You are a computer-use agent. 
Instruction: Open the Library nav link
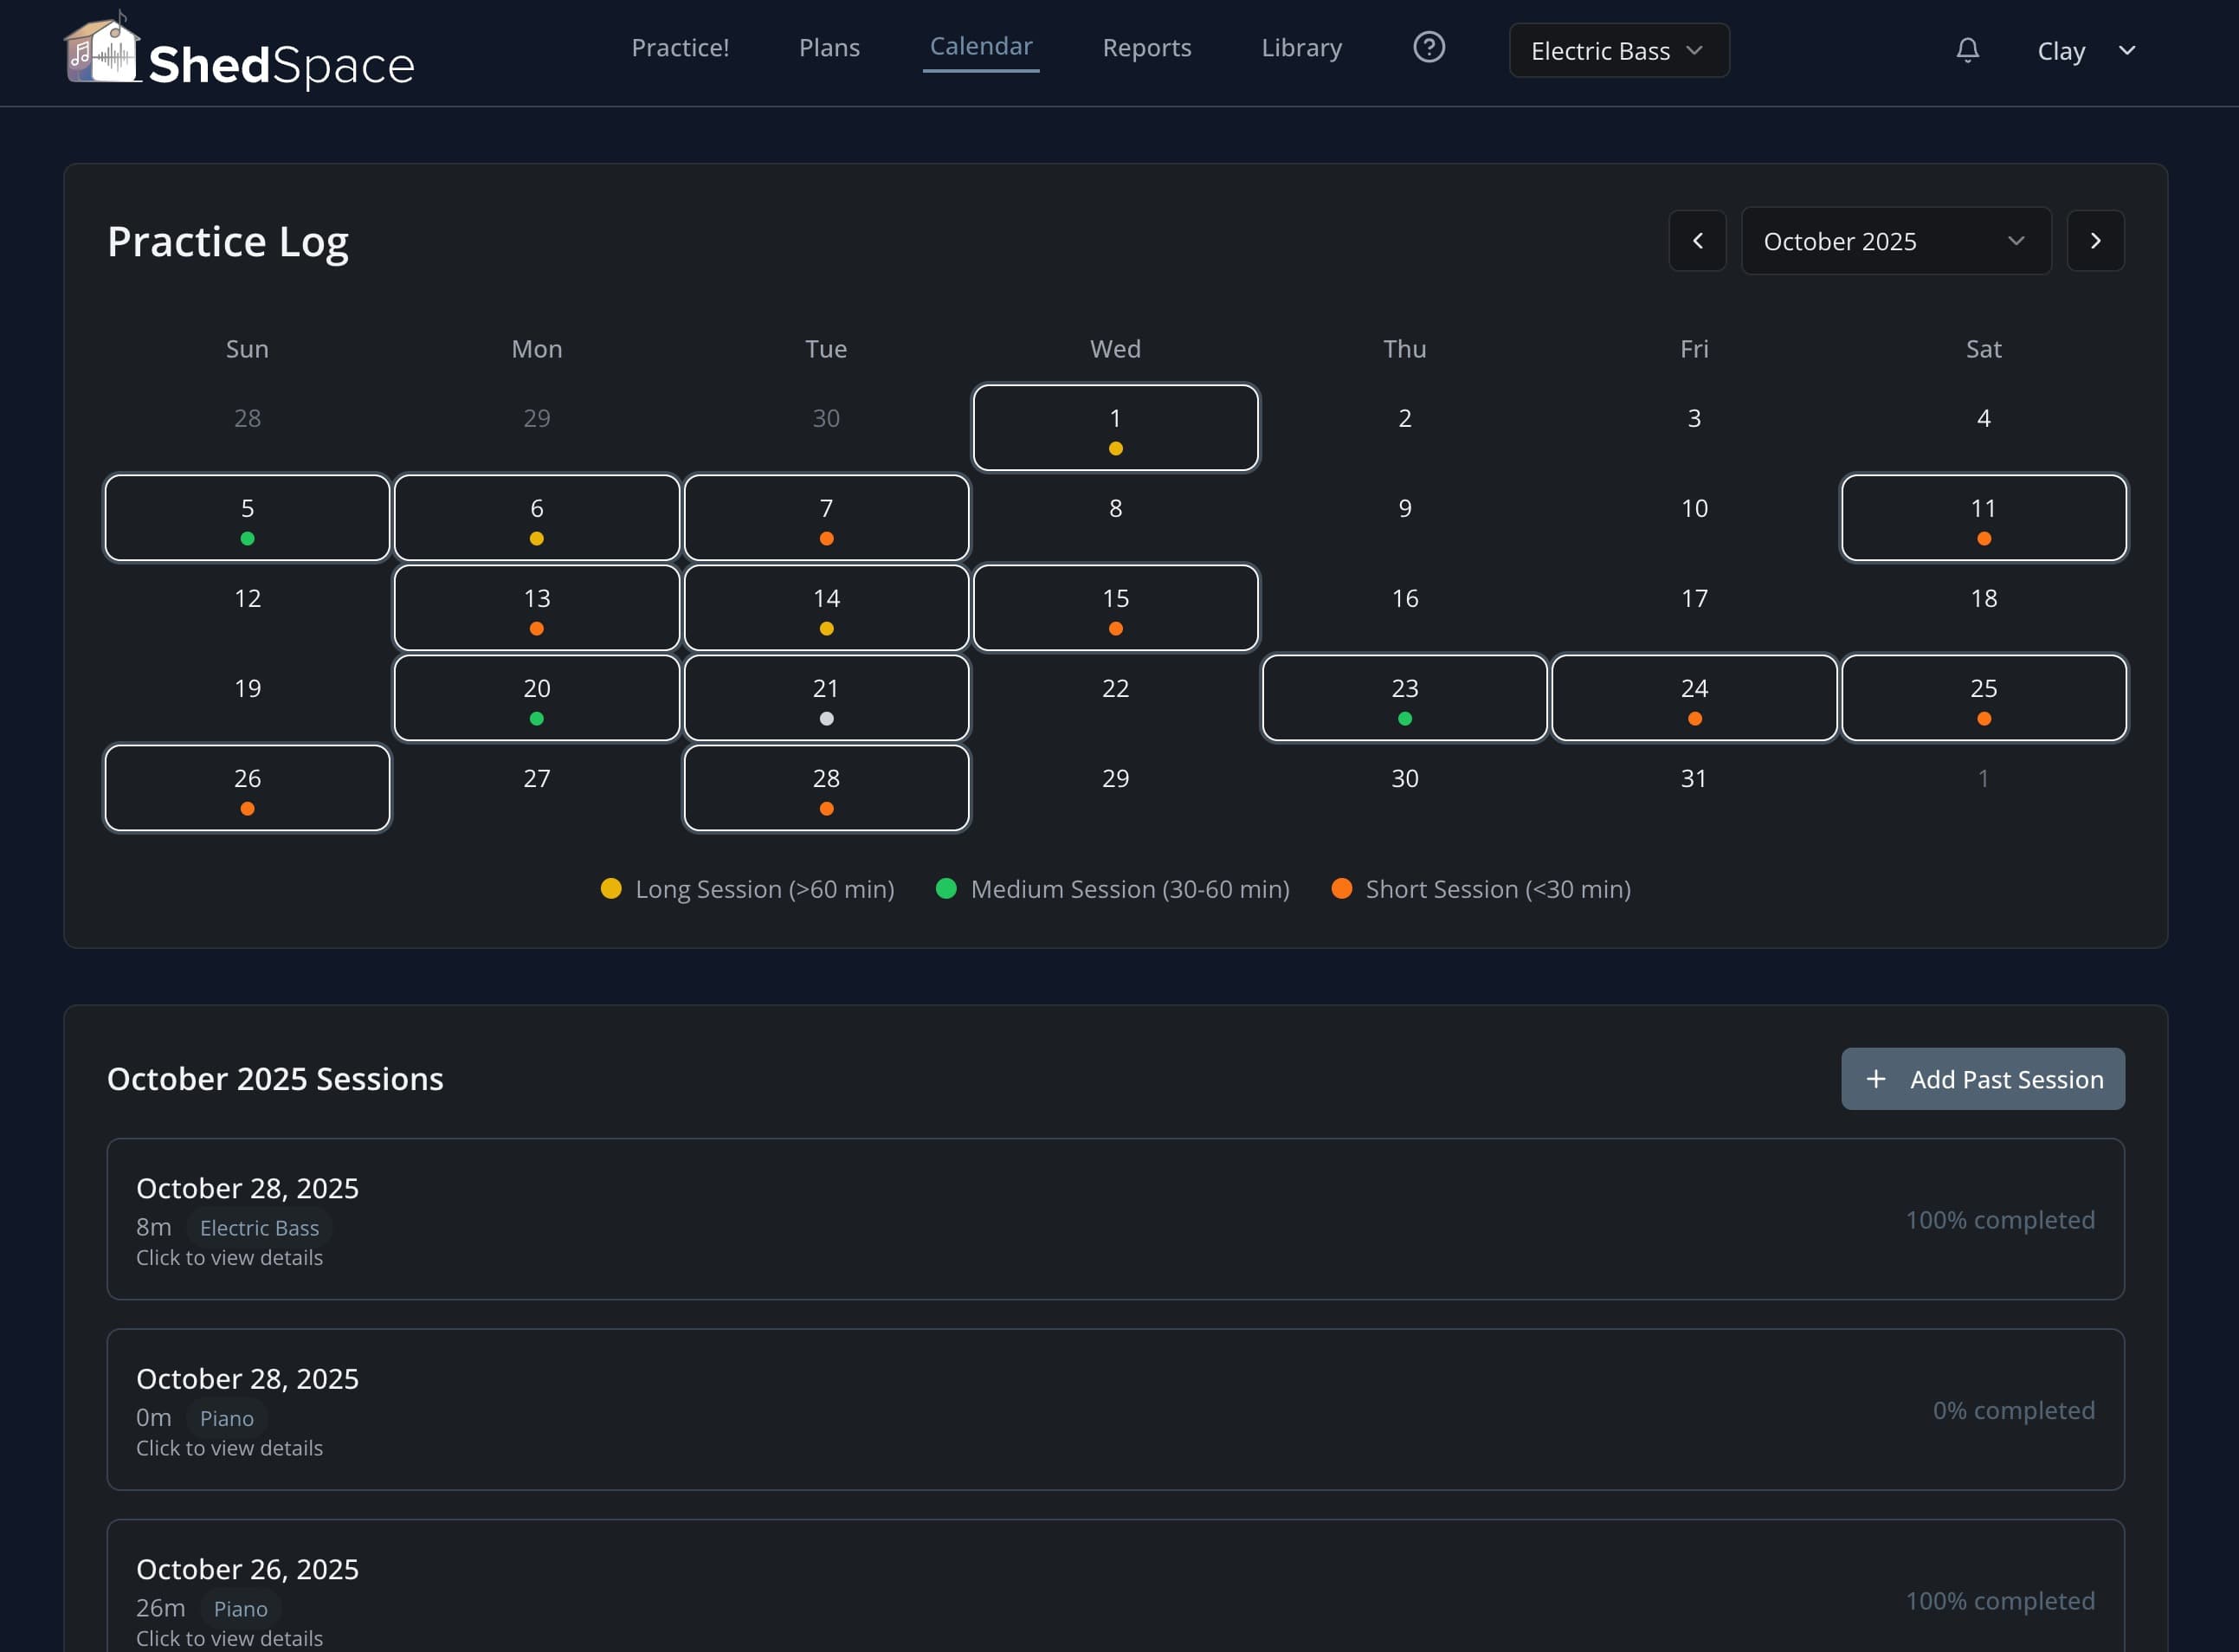coord(1301,48)
